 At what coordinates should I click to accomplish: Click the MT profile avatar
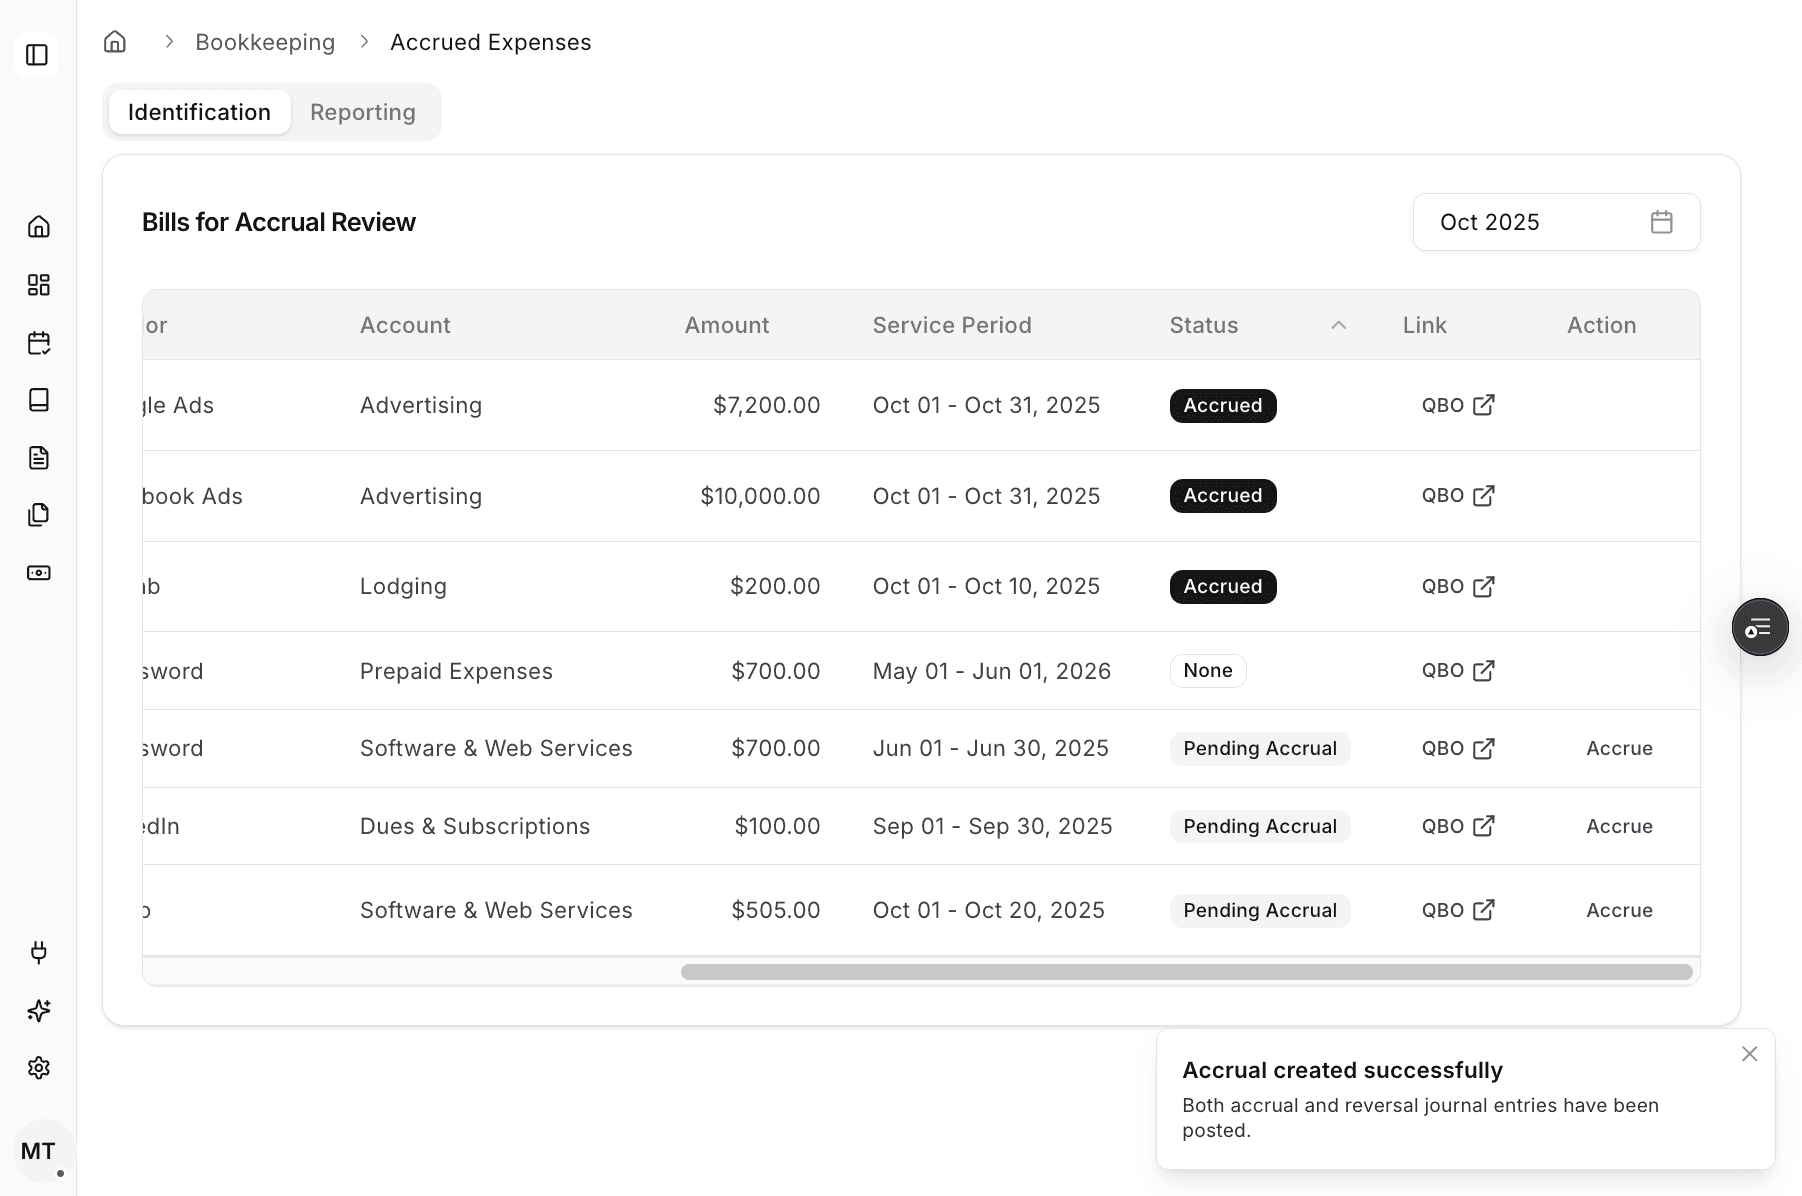41,1151
